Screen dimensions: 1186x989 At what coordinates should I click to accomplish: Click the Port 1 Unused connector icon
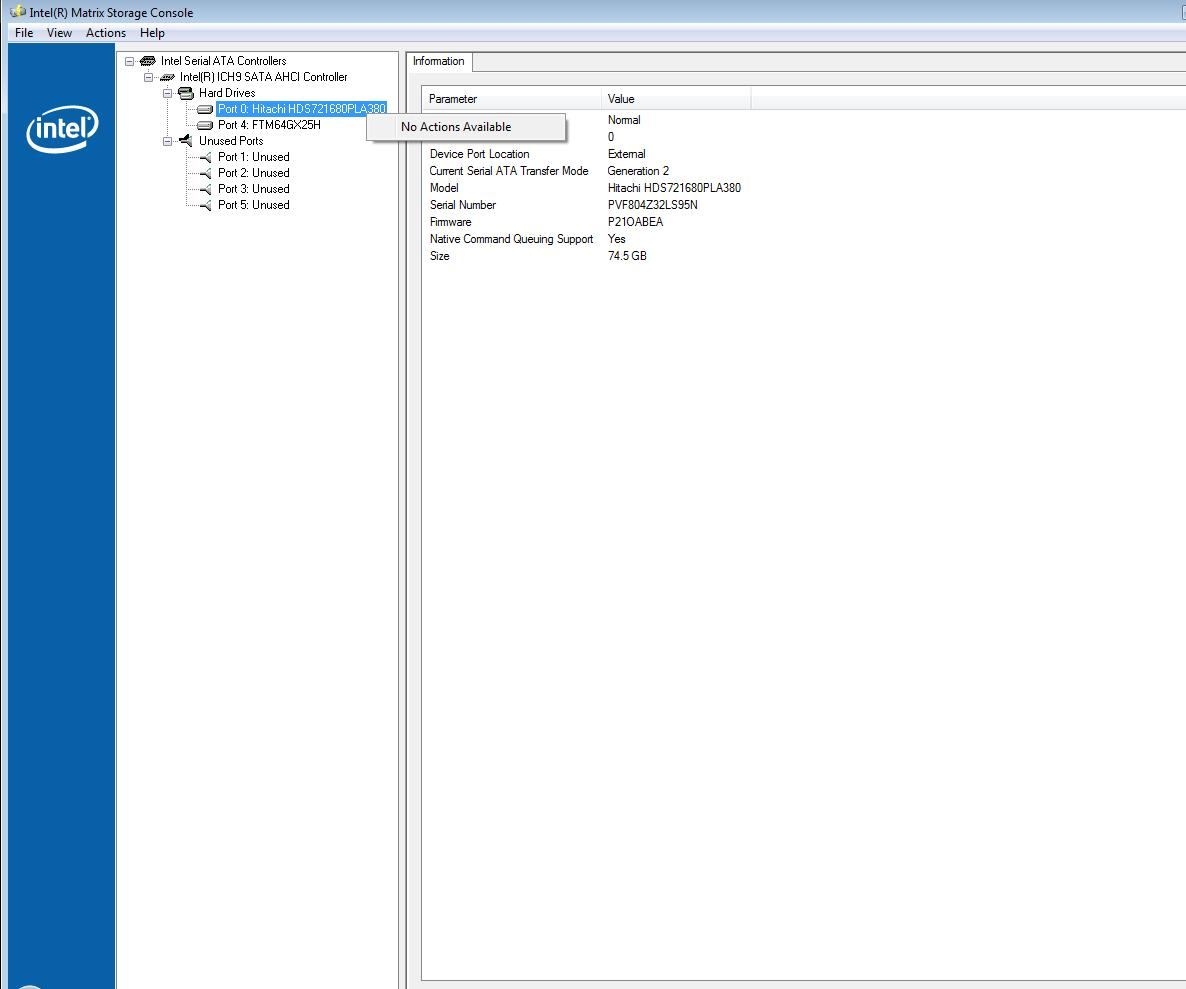coord(205,157)
